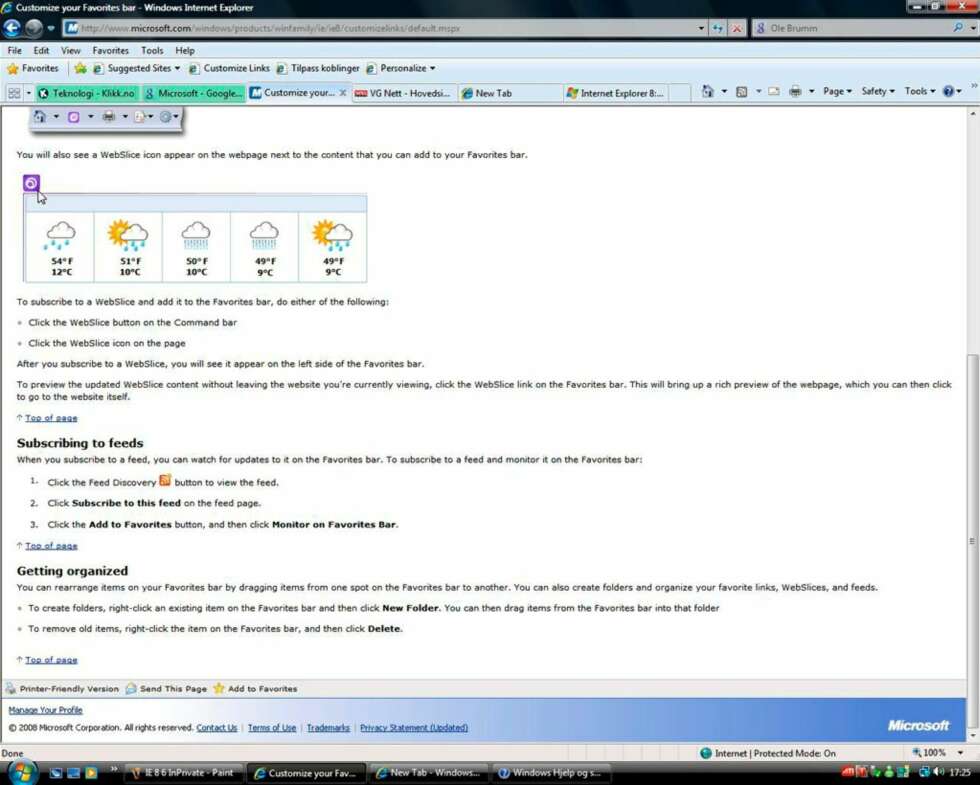
Task: Switch to the VG Nett - Hovedsi... tab
Action: point(404,93)
